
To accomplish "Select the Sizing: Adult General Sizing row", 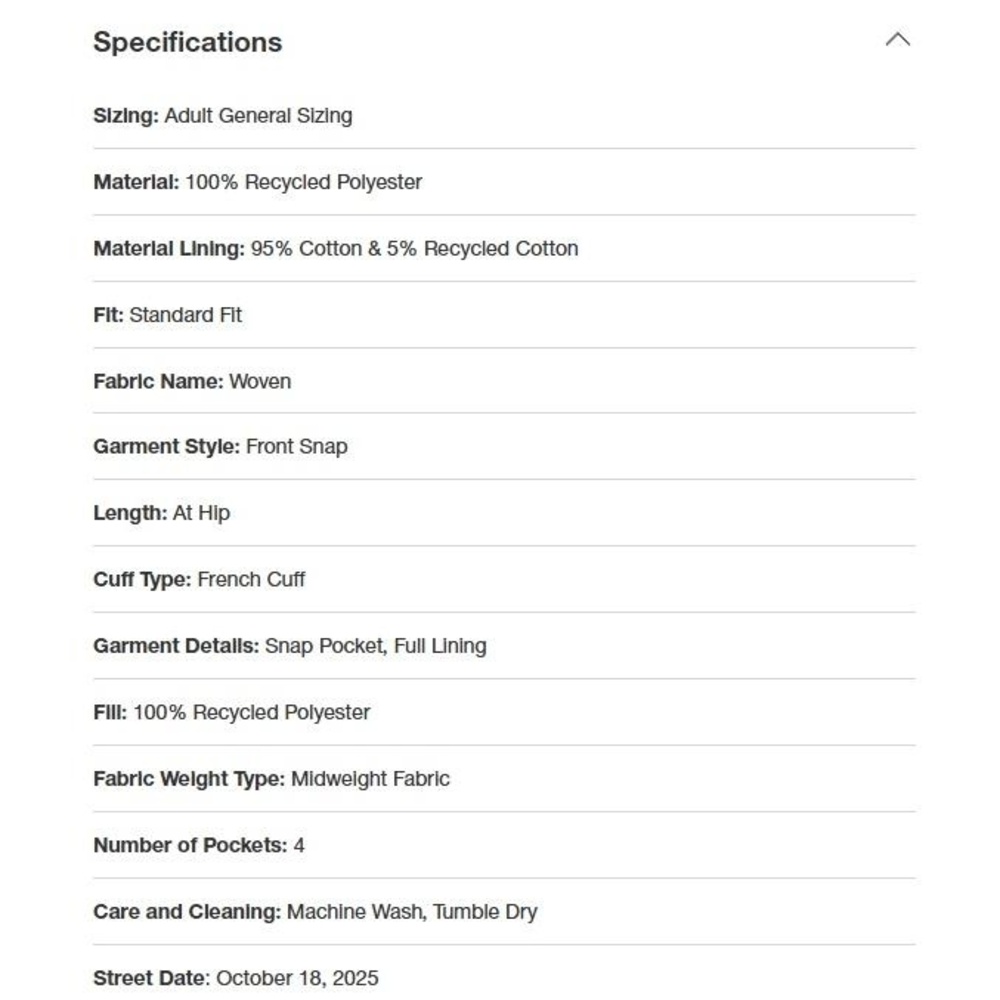I will point(504,116).
